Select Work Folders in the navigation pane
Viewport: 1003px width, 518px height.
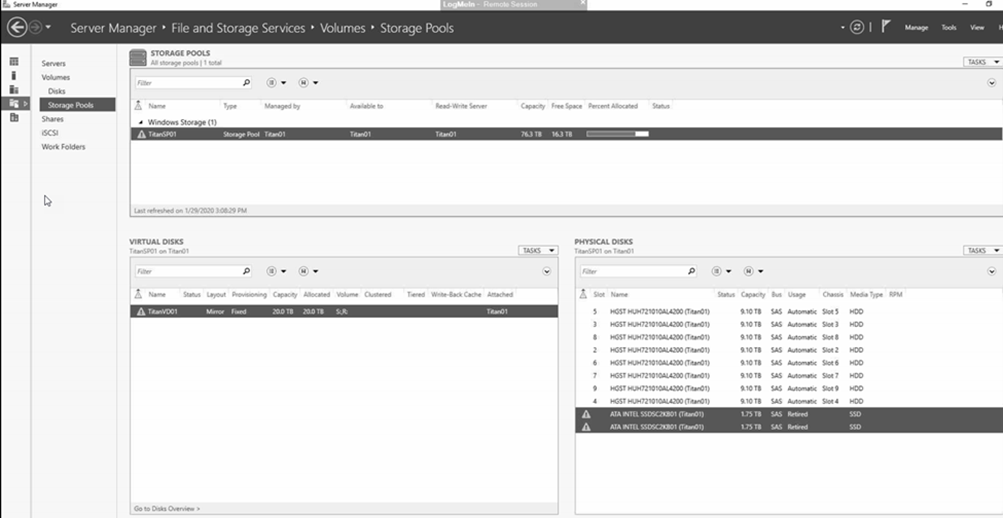63,147
